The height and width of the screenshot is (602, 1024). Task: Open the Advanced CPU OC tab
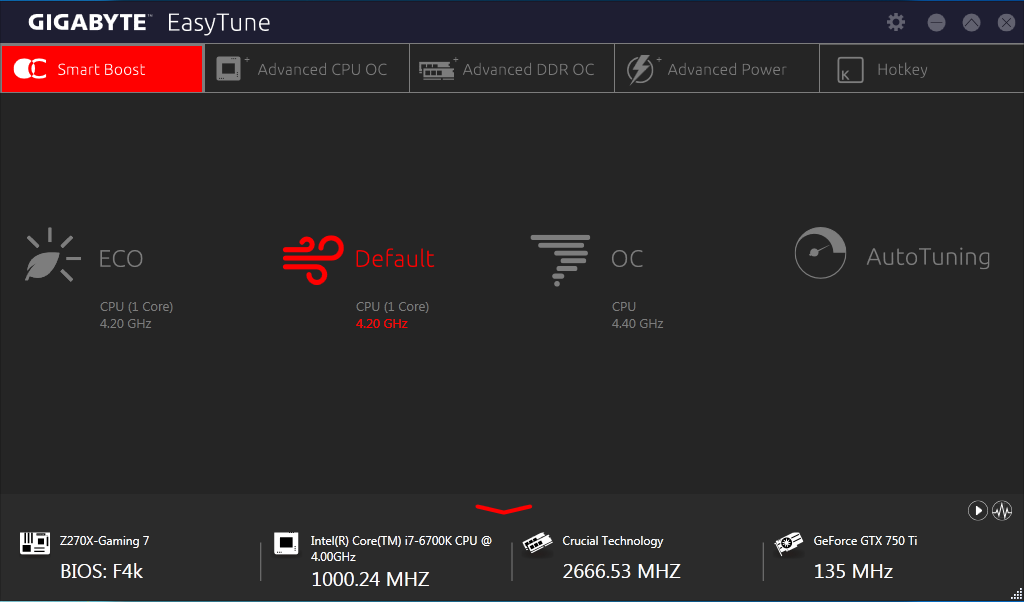pos(307,69)
